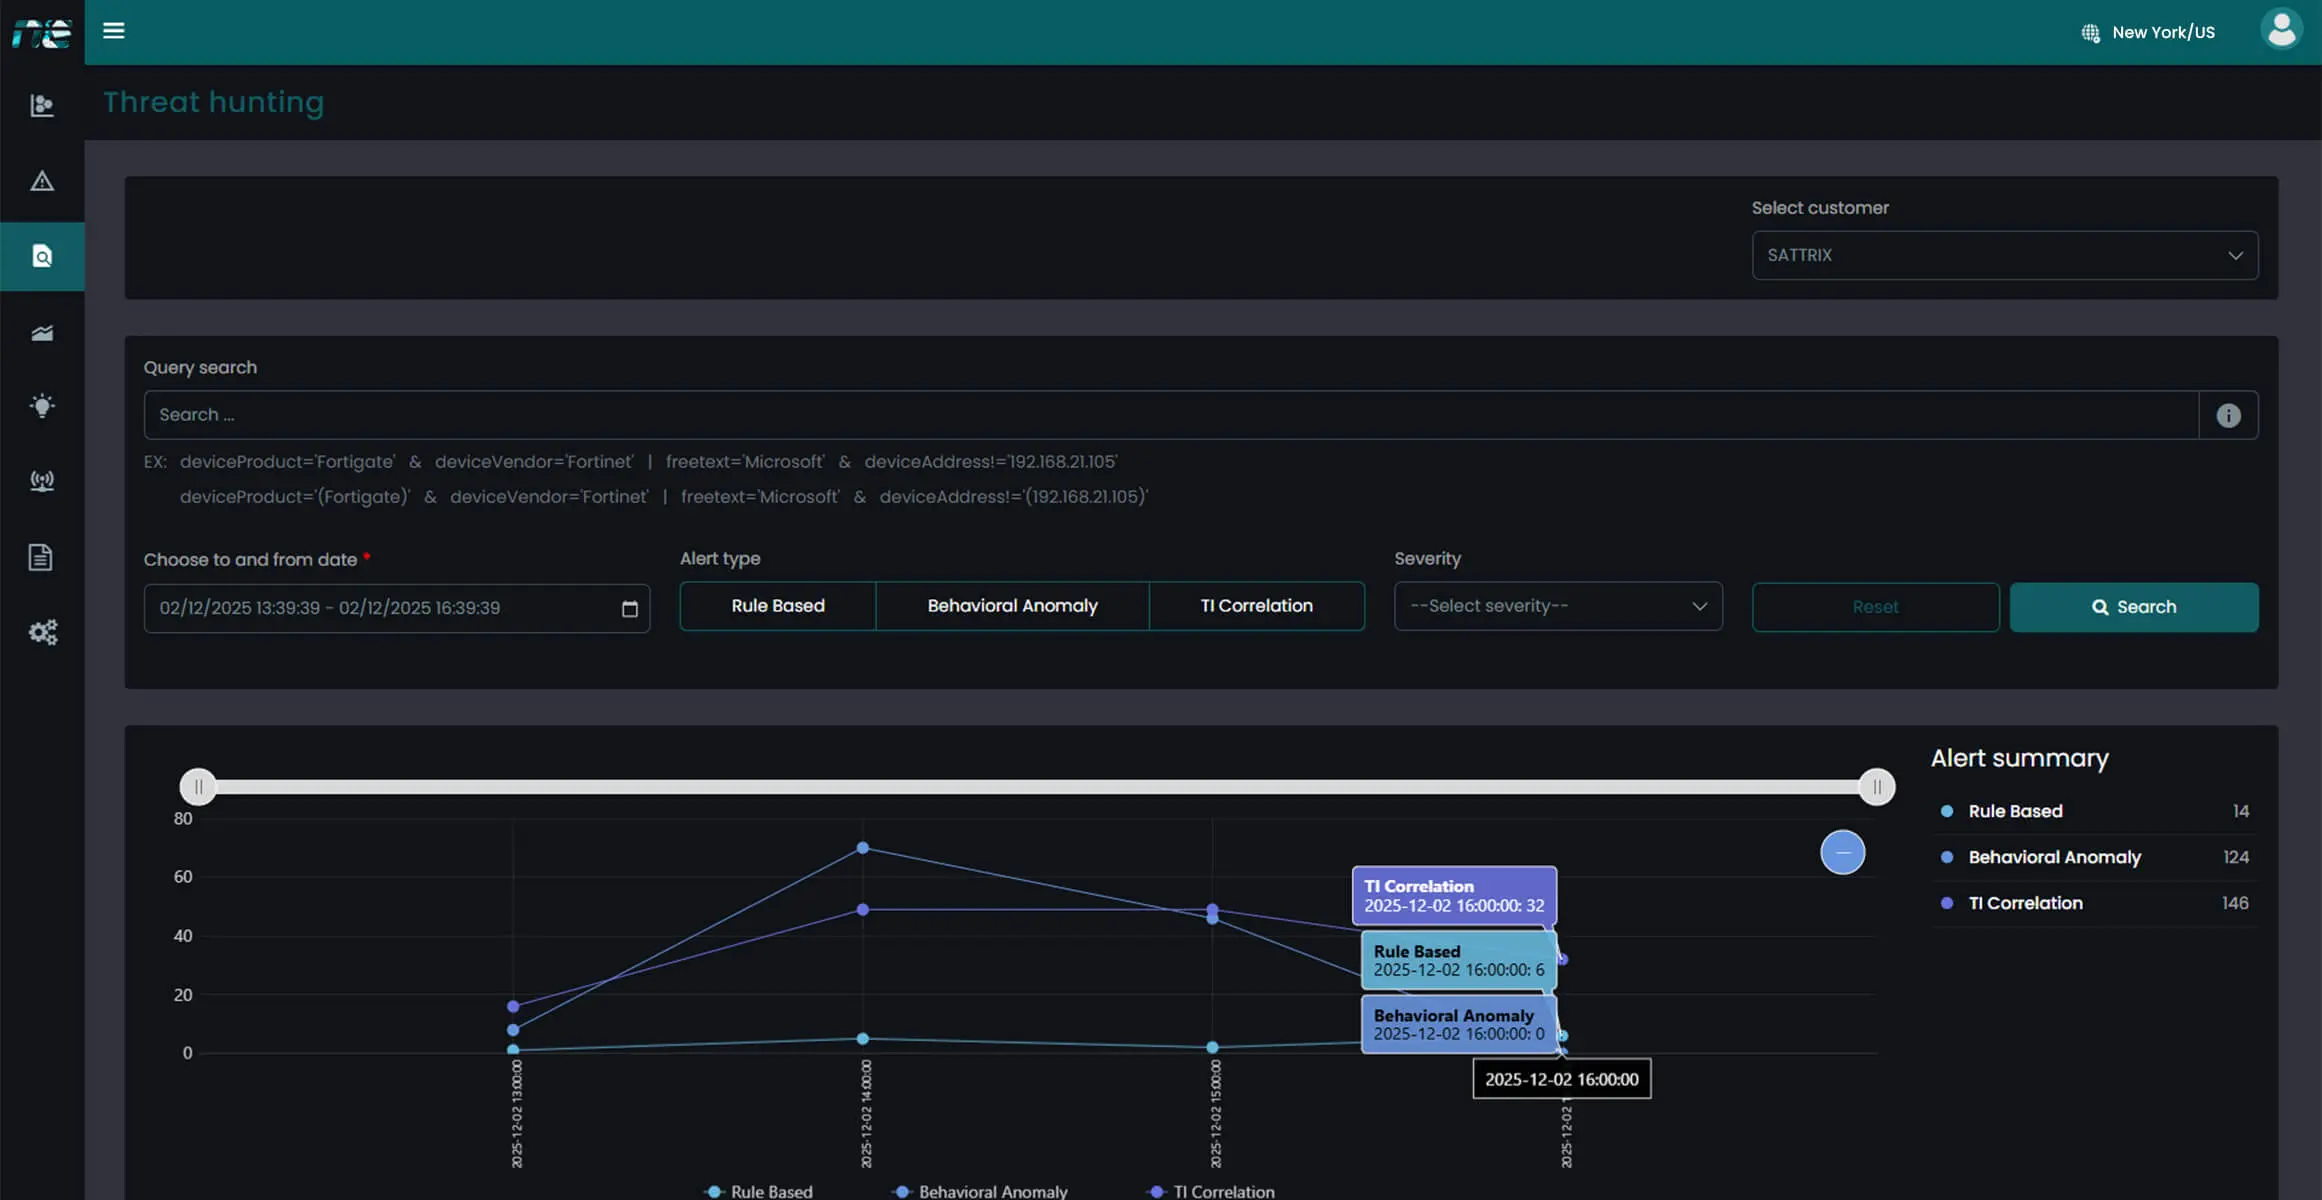
Task: Select the insights lightbulb icon
Action: (42, 406)
